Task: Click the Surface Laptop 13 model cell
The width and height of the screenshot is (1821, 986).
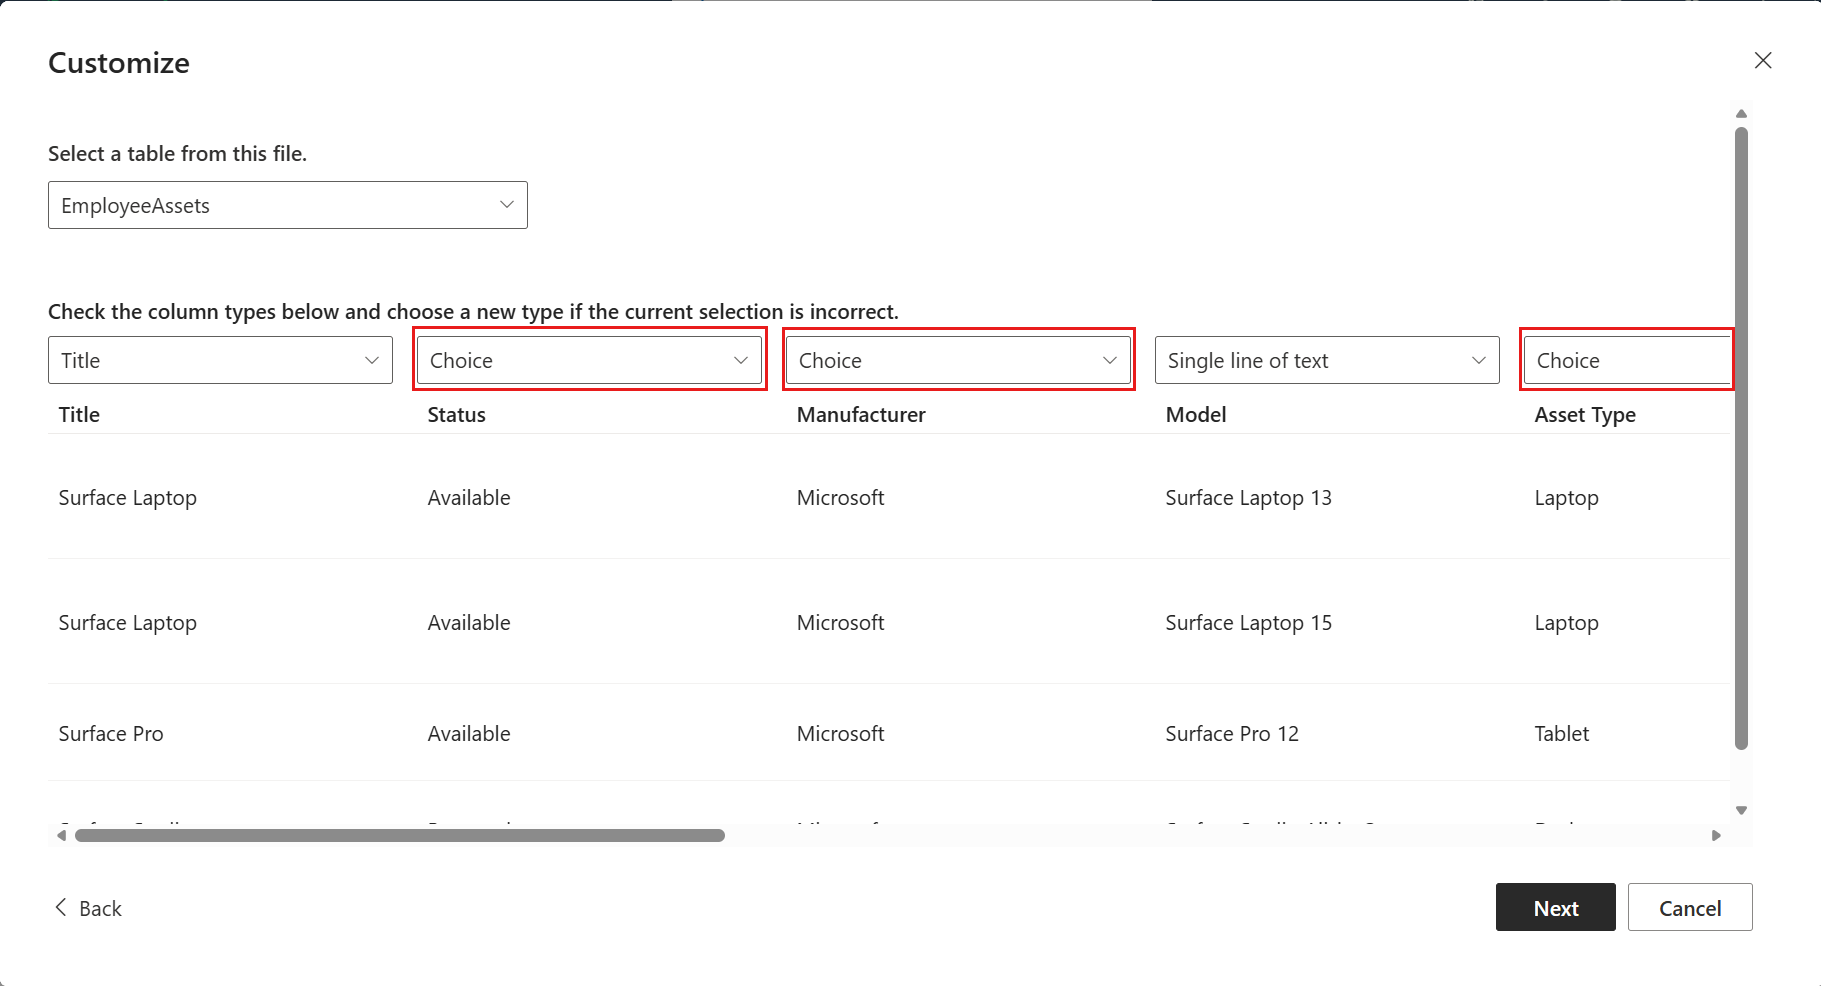Action: [1248, 497]
